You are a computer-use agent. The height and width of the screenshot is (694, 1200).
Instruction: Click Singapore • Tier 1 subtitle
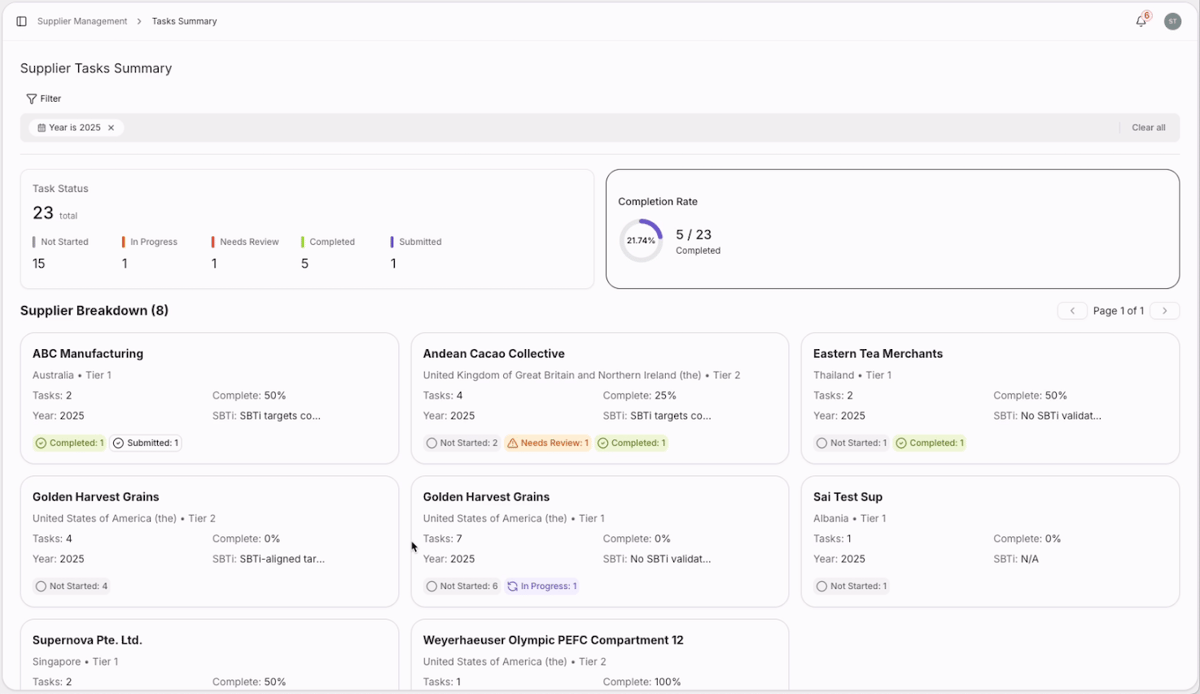click(75, 662)
